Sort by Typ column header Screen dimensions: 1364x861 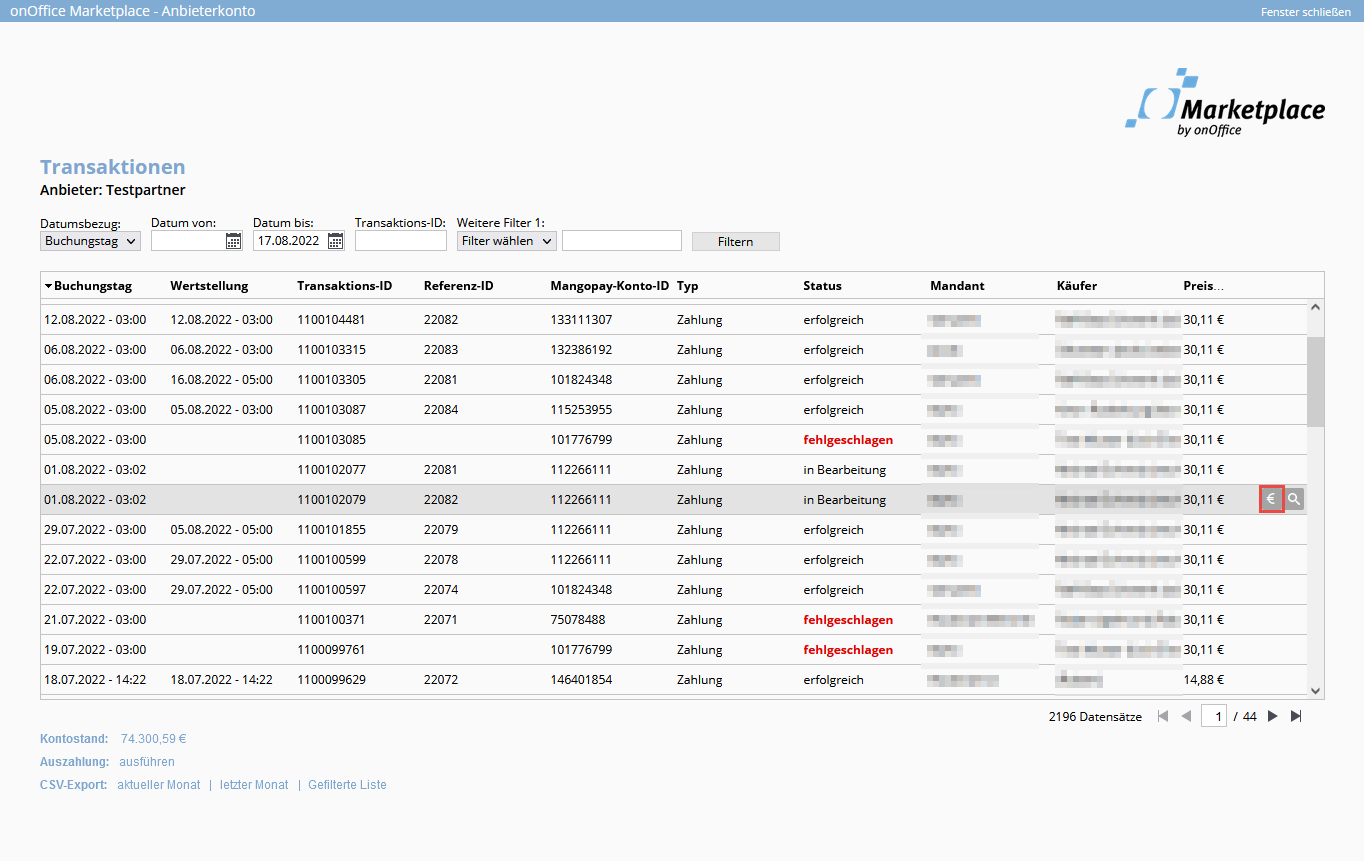point(688,286)
